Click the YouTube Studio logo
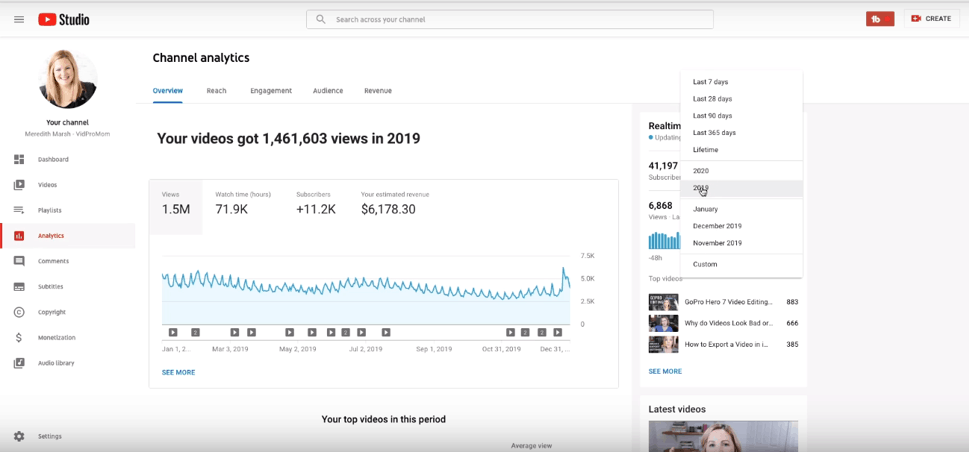The image size is (969, 452). (x=64, y=20)
